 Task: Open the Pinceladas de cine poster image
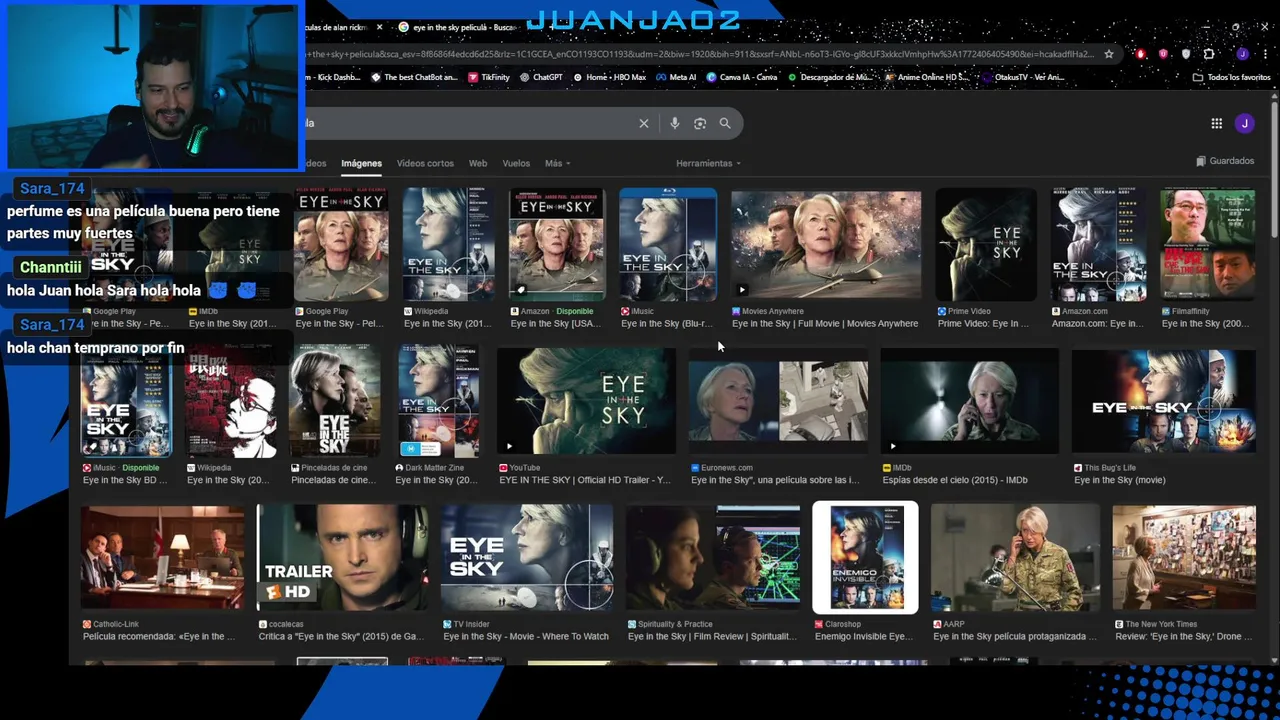pos(335,401)
